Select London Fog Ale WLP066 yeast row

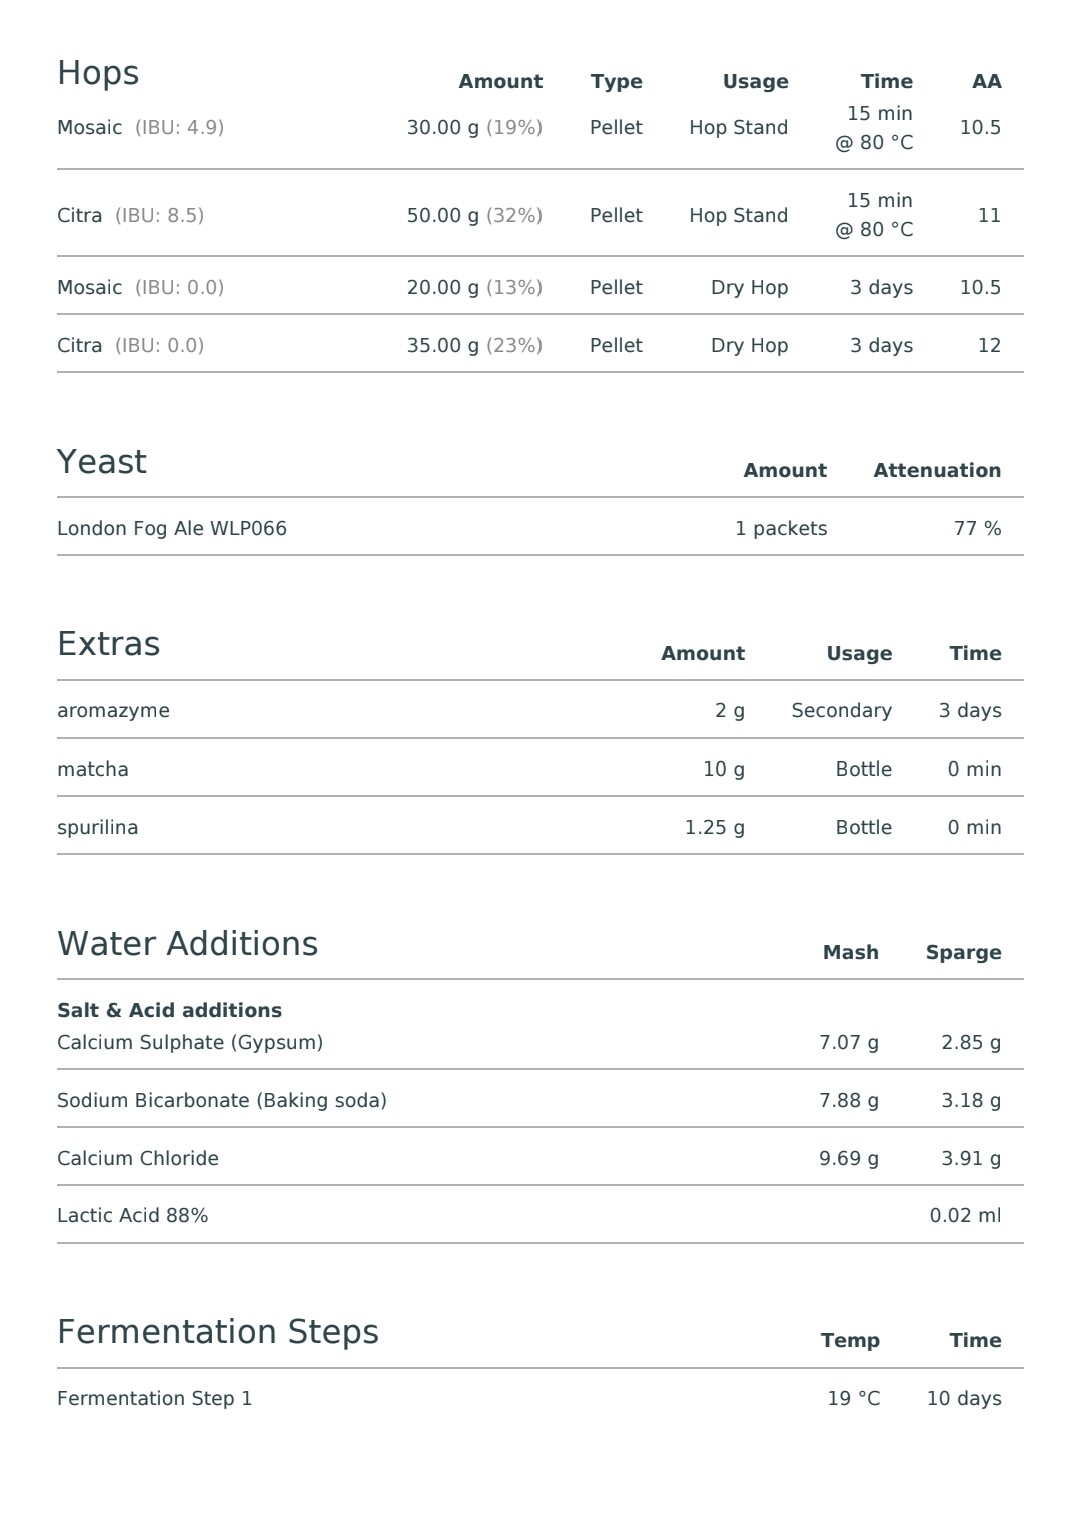pos(540,528)
